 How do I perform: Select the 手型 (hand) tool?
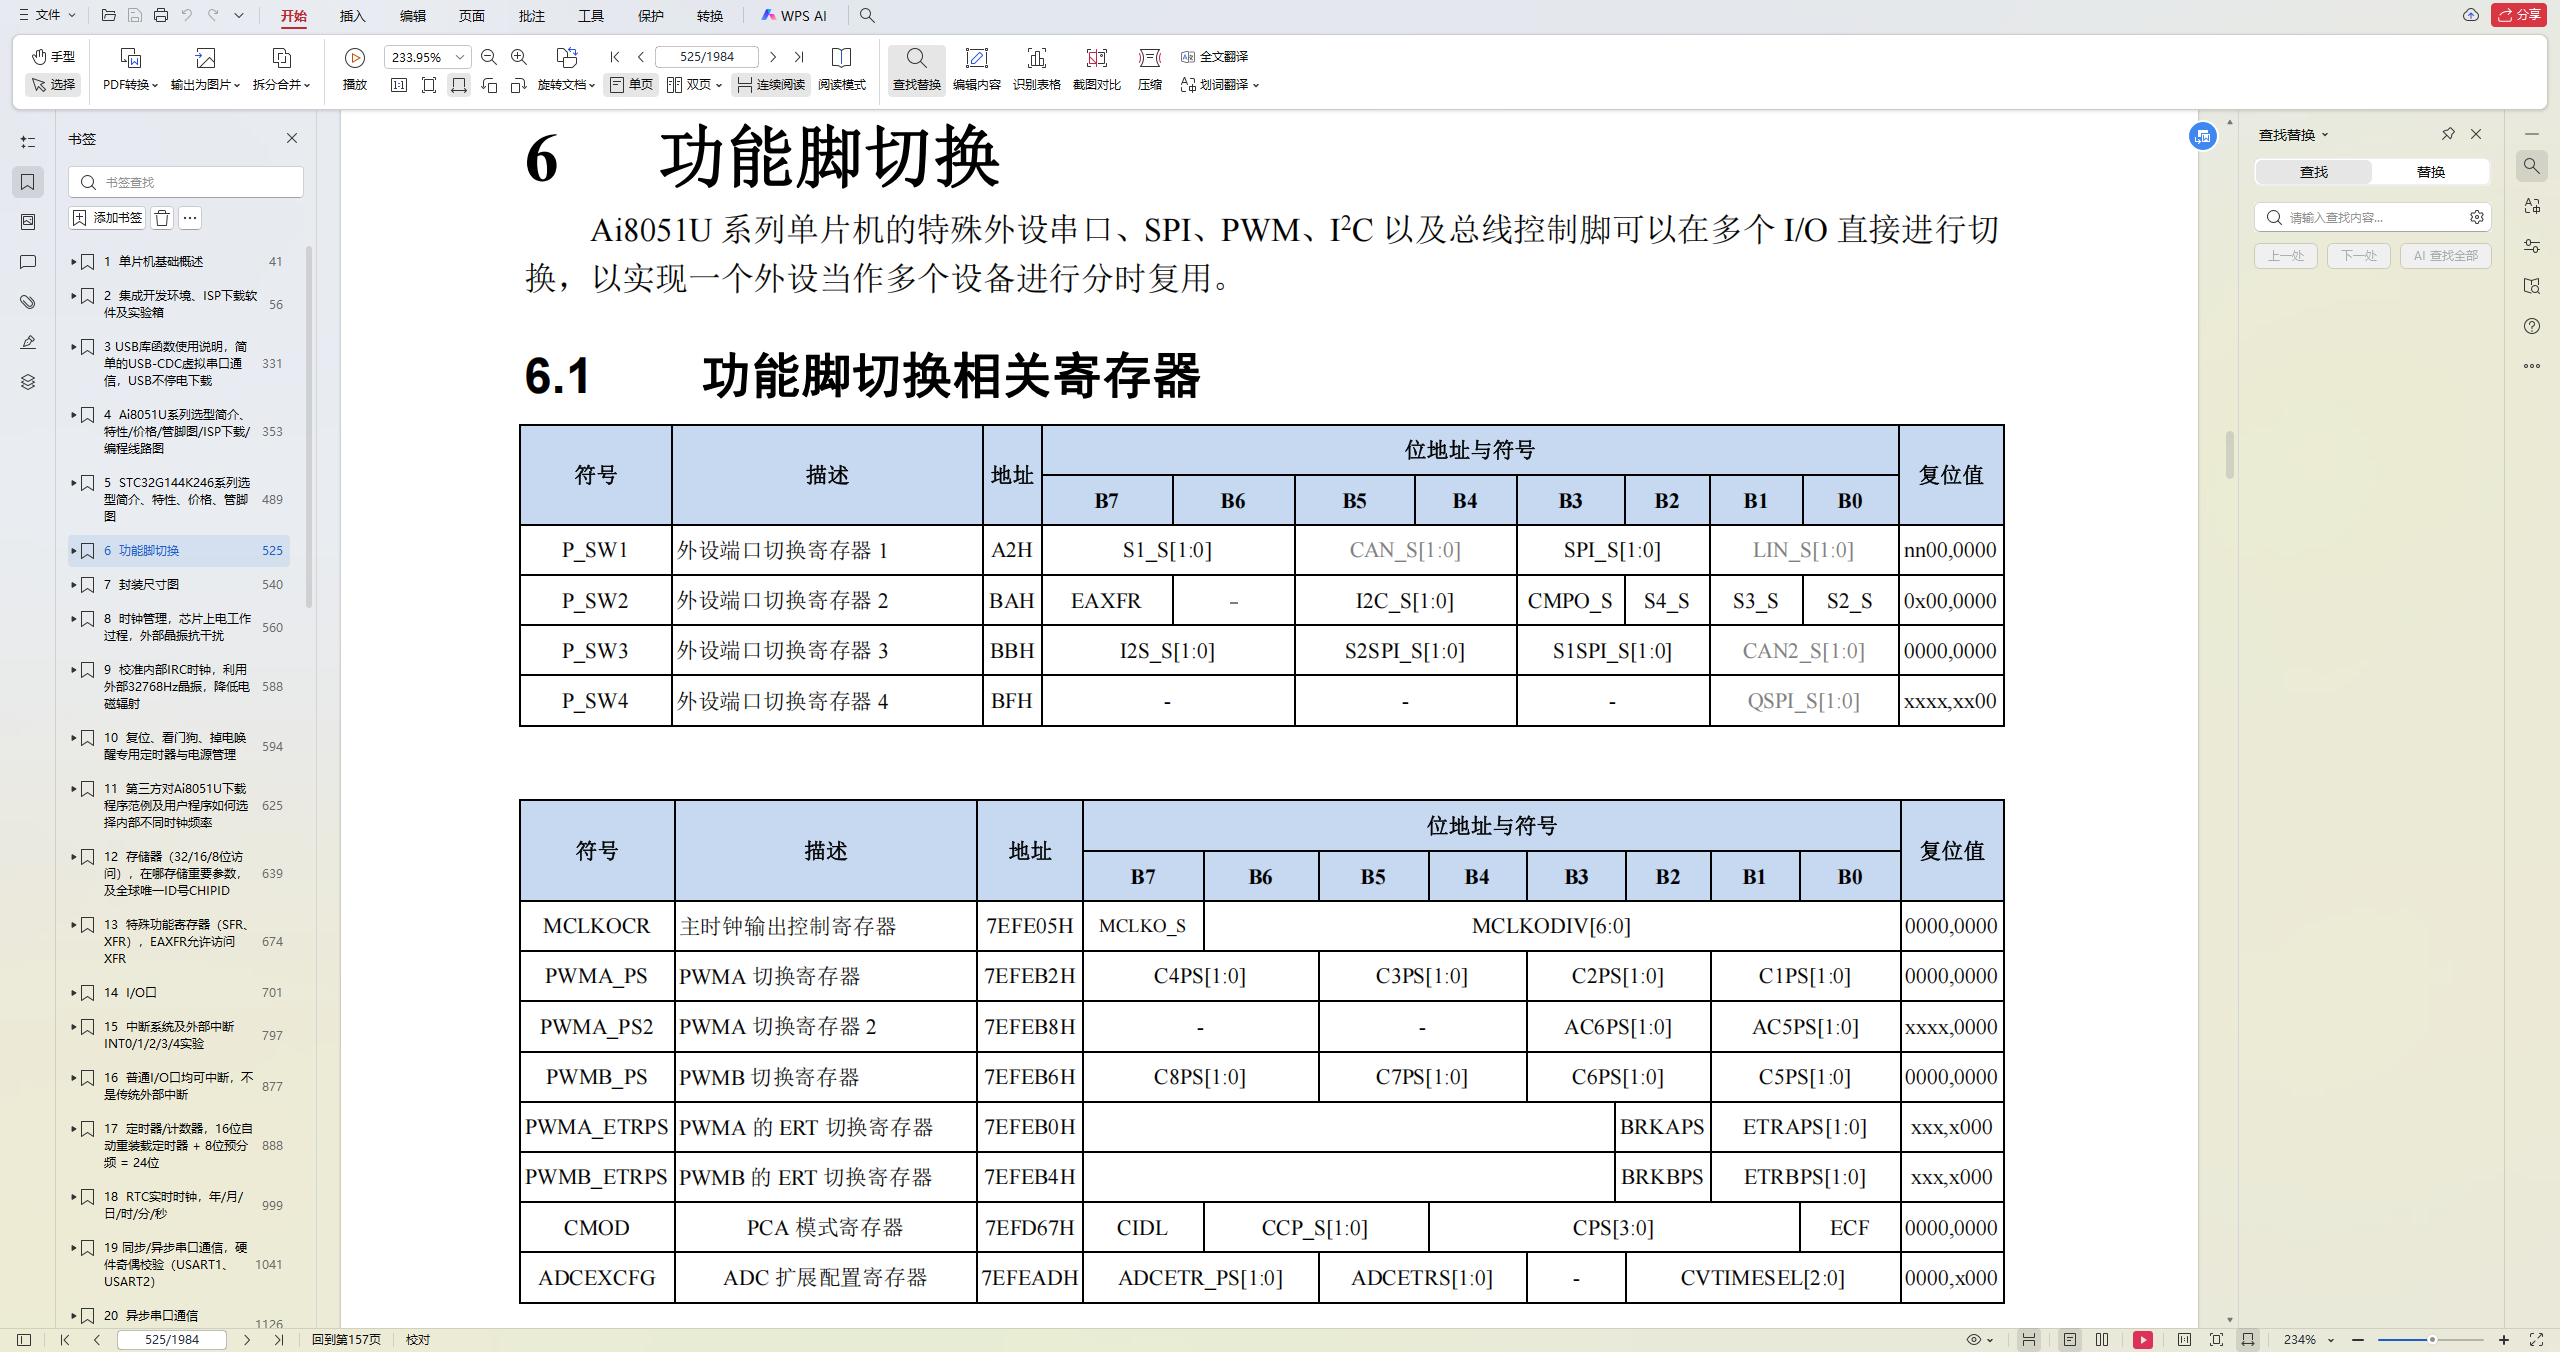[54, 56]
